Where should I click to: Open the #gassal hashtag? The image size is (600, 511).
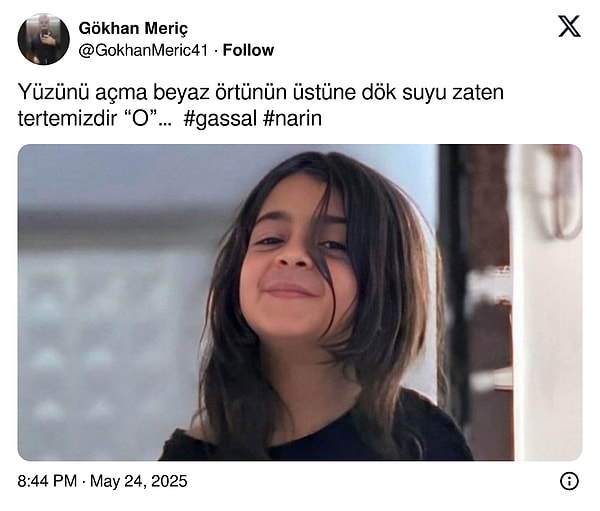[219, 119]
